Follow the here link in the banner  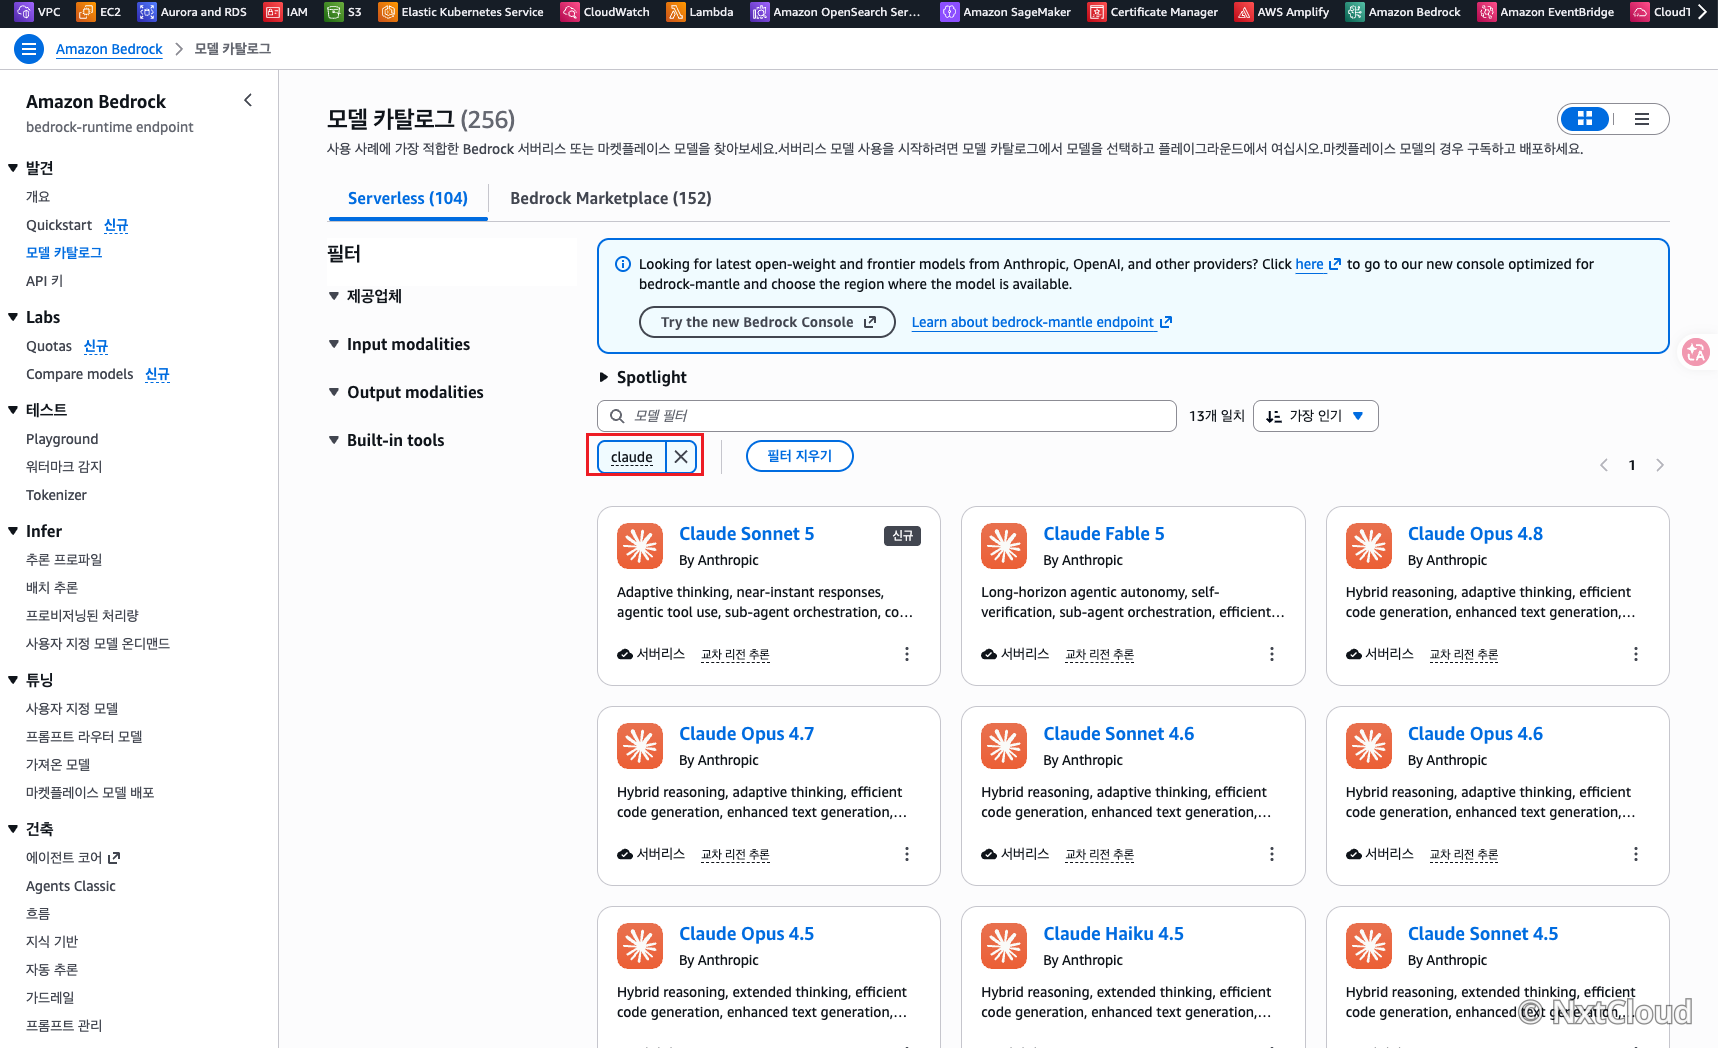[1317, 264]
